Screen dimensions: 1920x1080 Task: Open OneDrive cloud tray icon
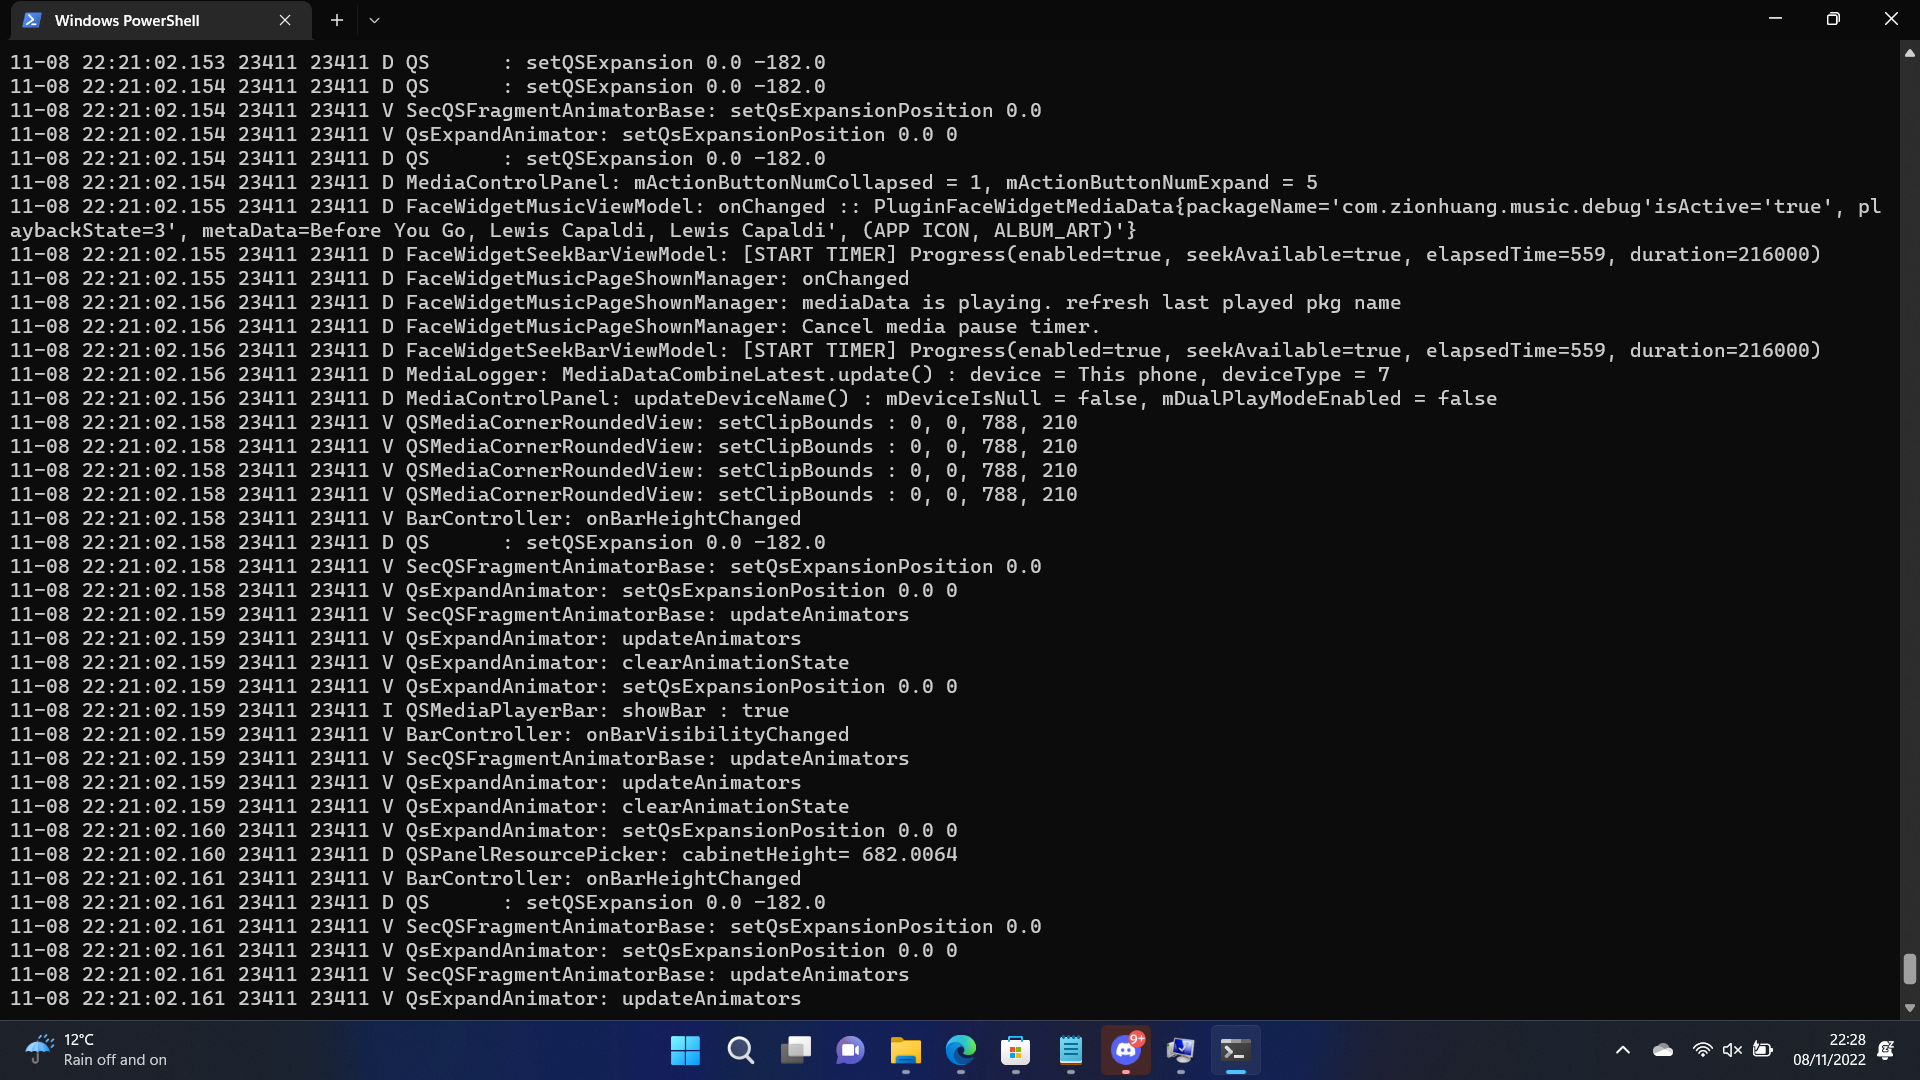pos(1663,1050)
